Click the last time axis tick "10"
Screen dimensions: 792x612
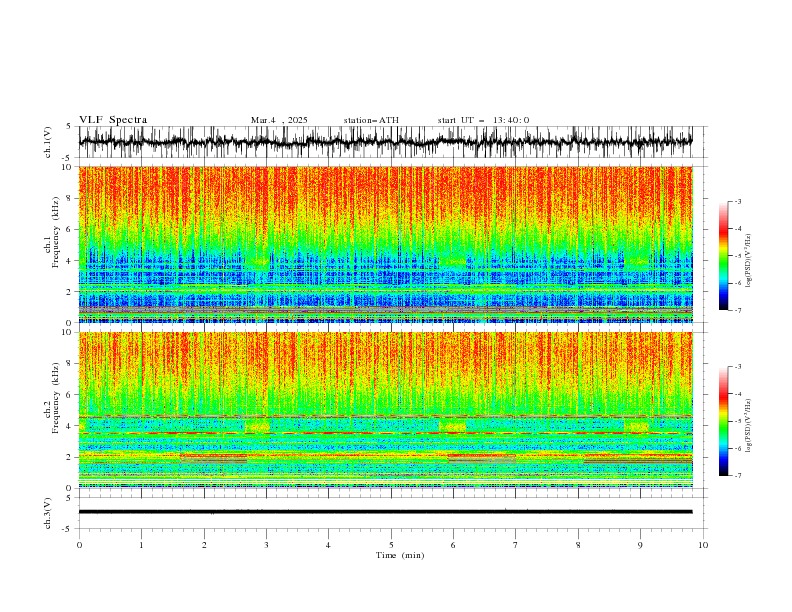click(x=703, y=545)
